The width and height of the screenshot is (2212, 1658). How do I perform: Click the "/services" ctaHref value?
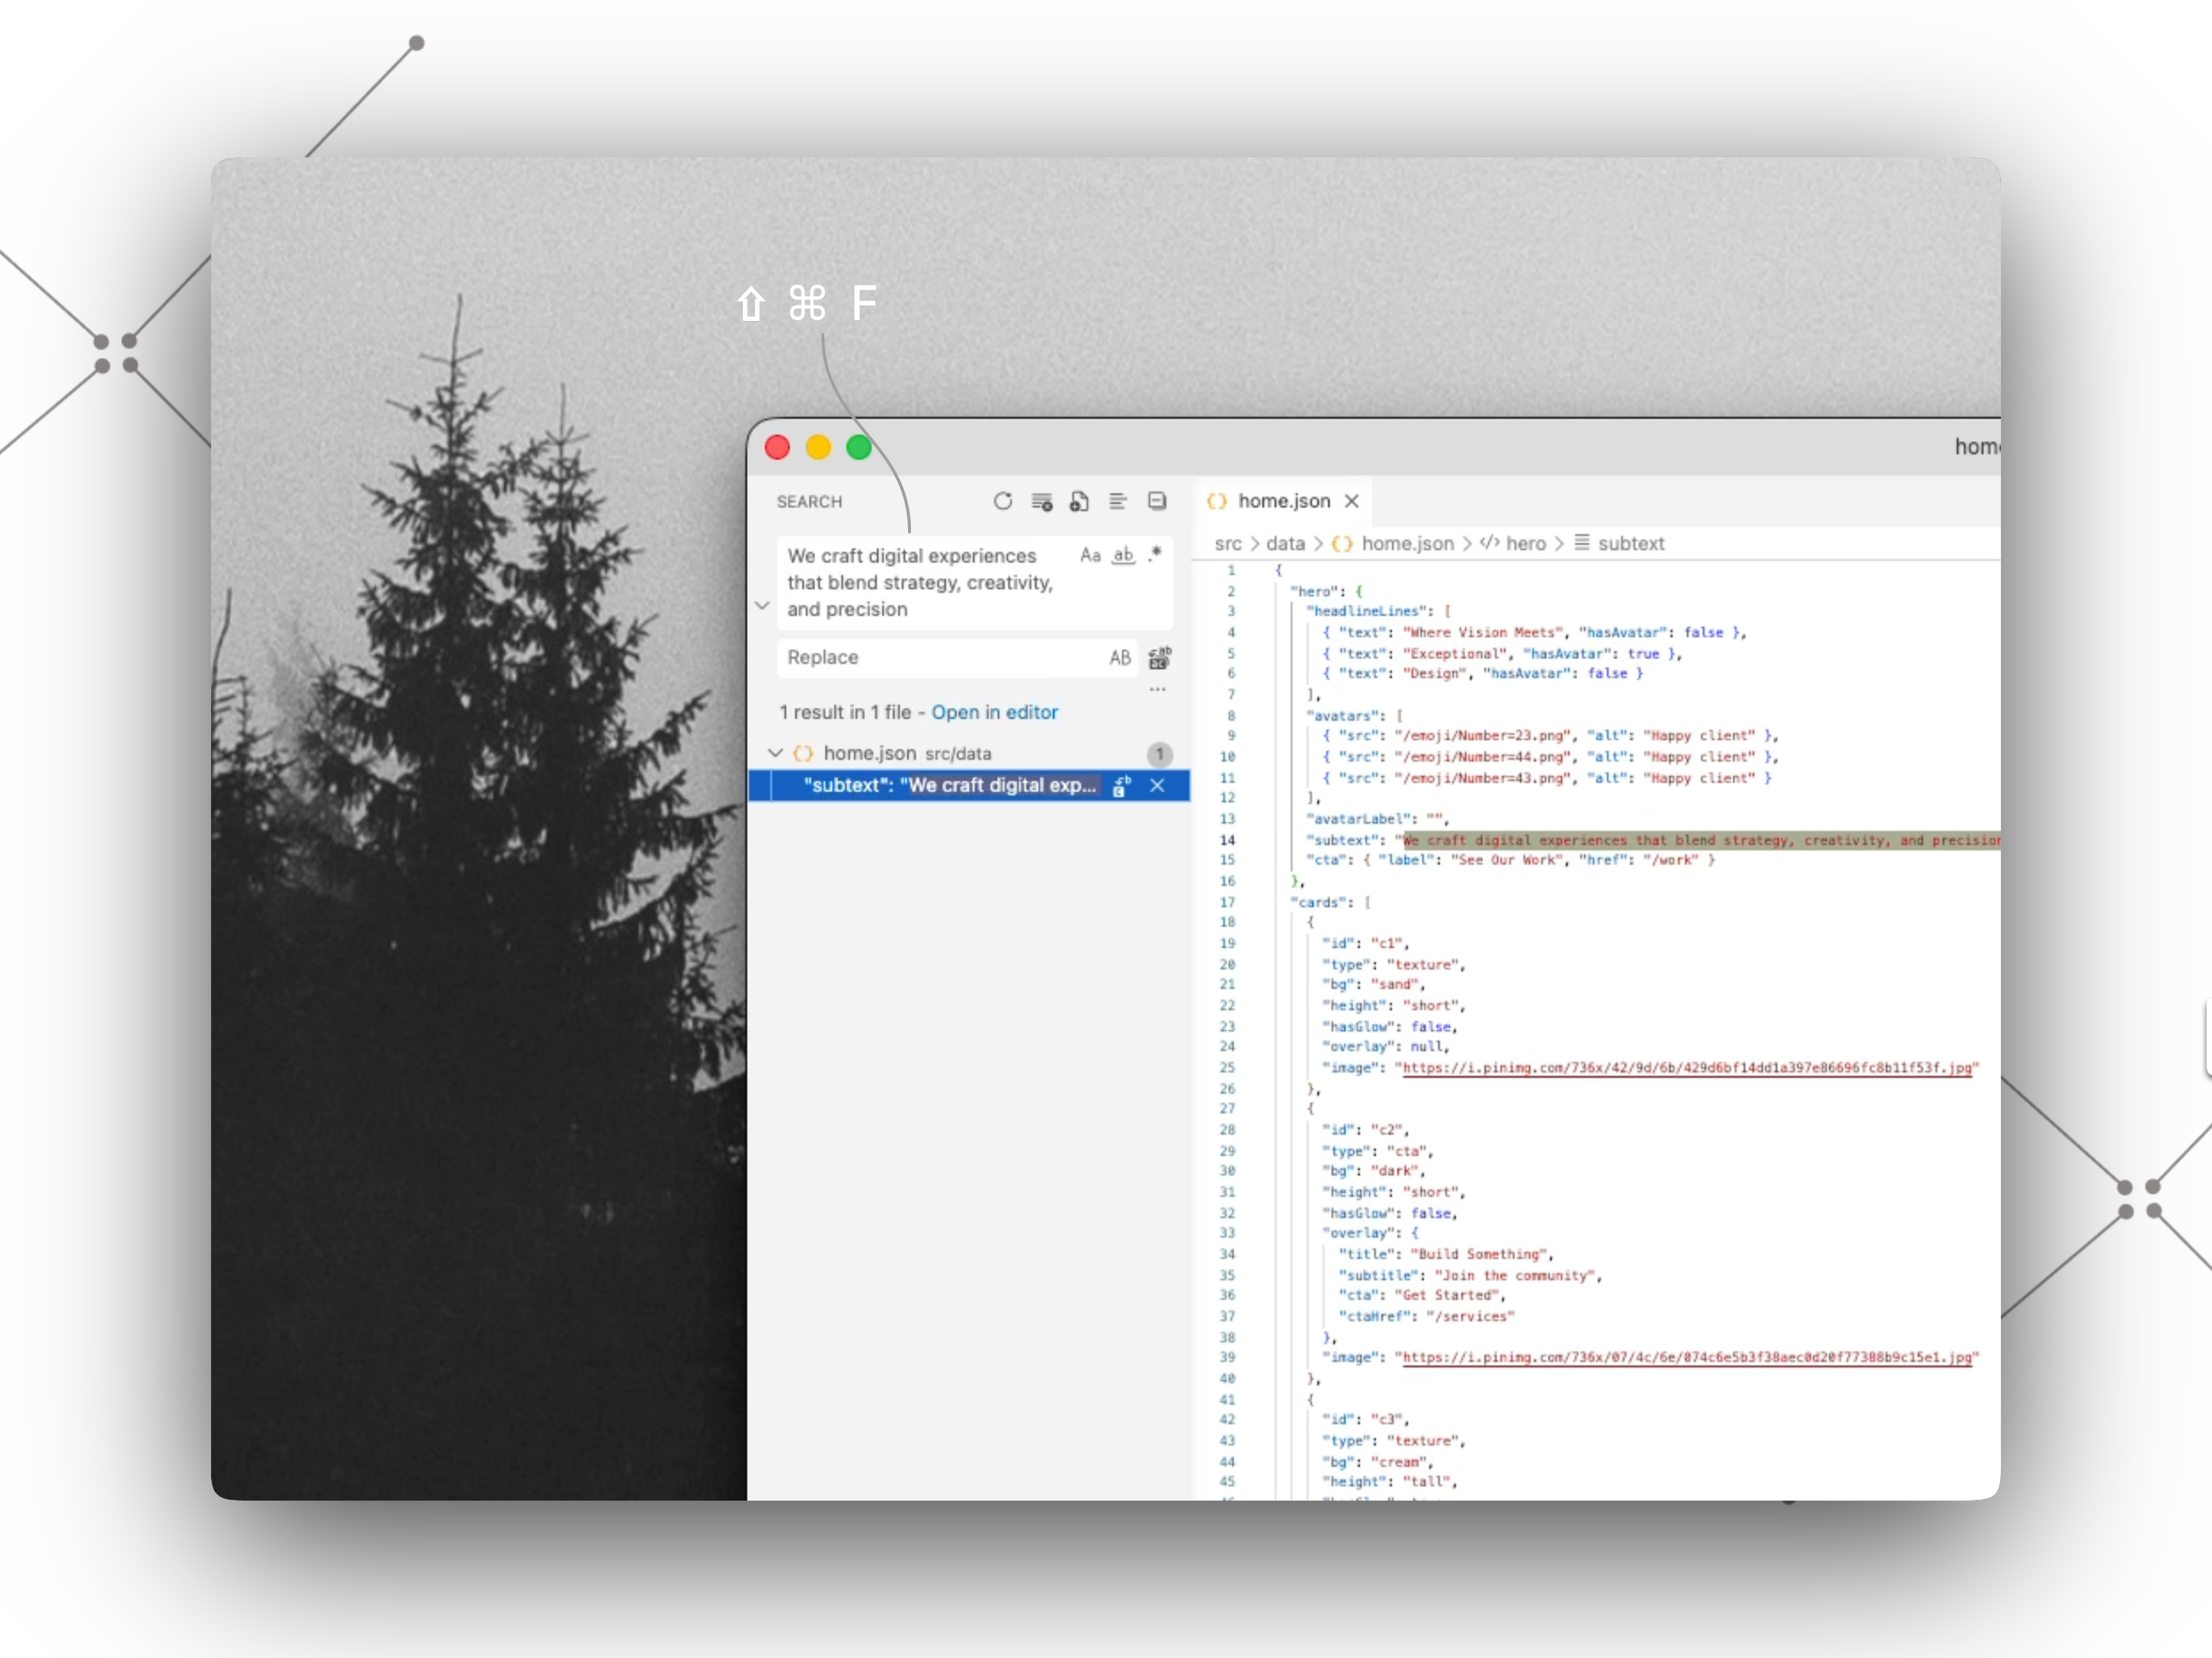coord(1470,1316)
